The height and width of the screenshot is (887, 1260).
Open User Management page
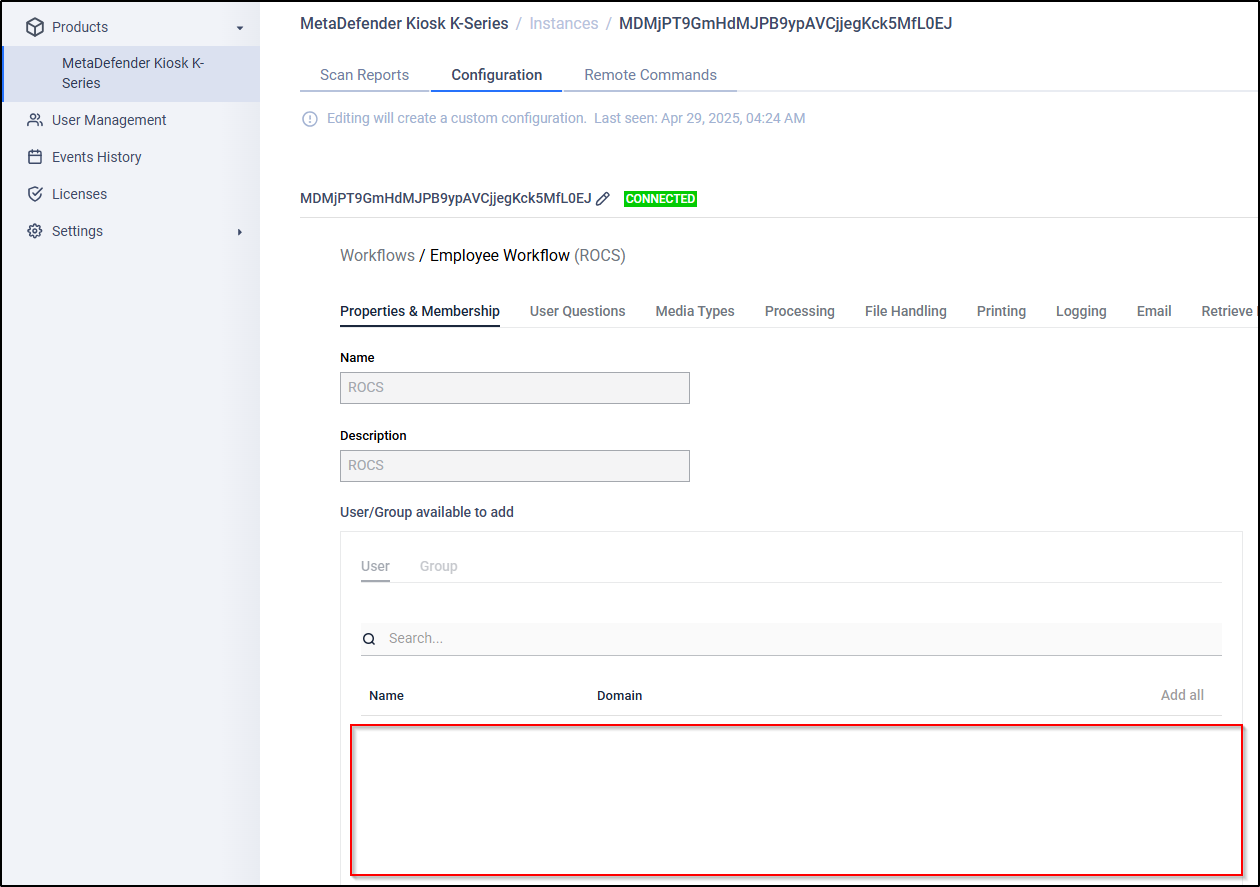(x=109, y=120)
